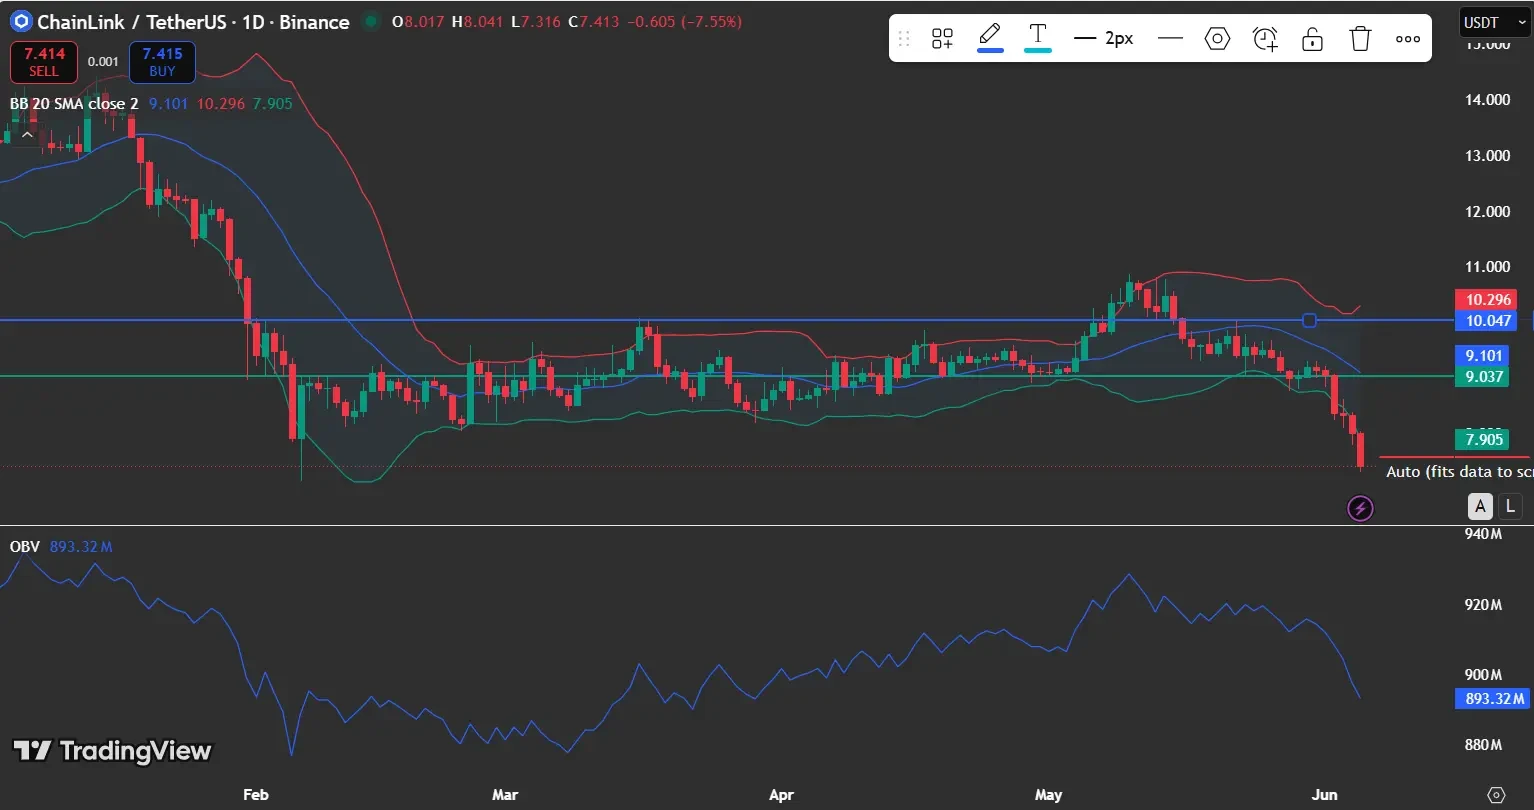Grab the floating toolbar drag handle

904,39
